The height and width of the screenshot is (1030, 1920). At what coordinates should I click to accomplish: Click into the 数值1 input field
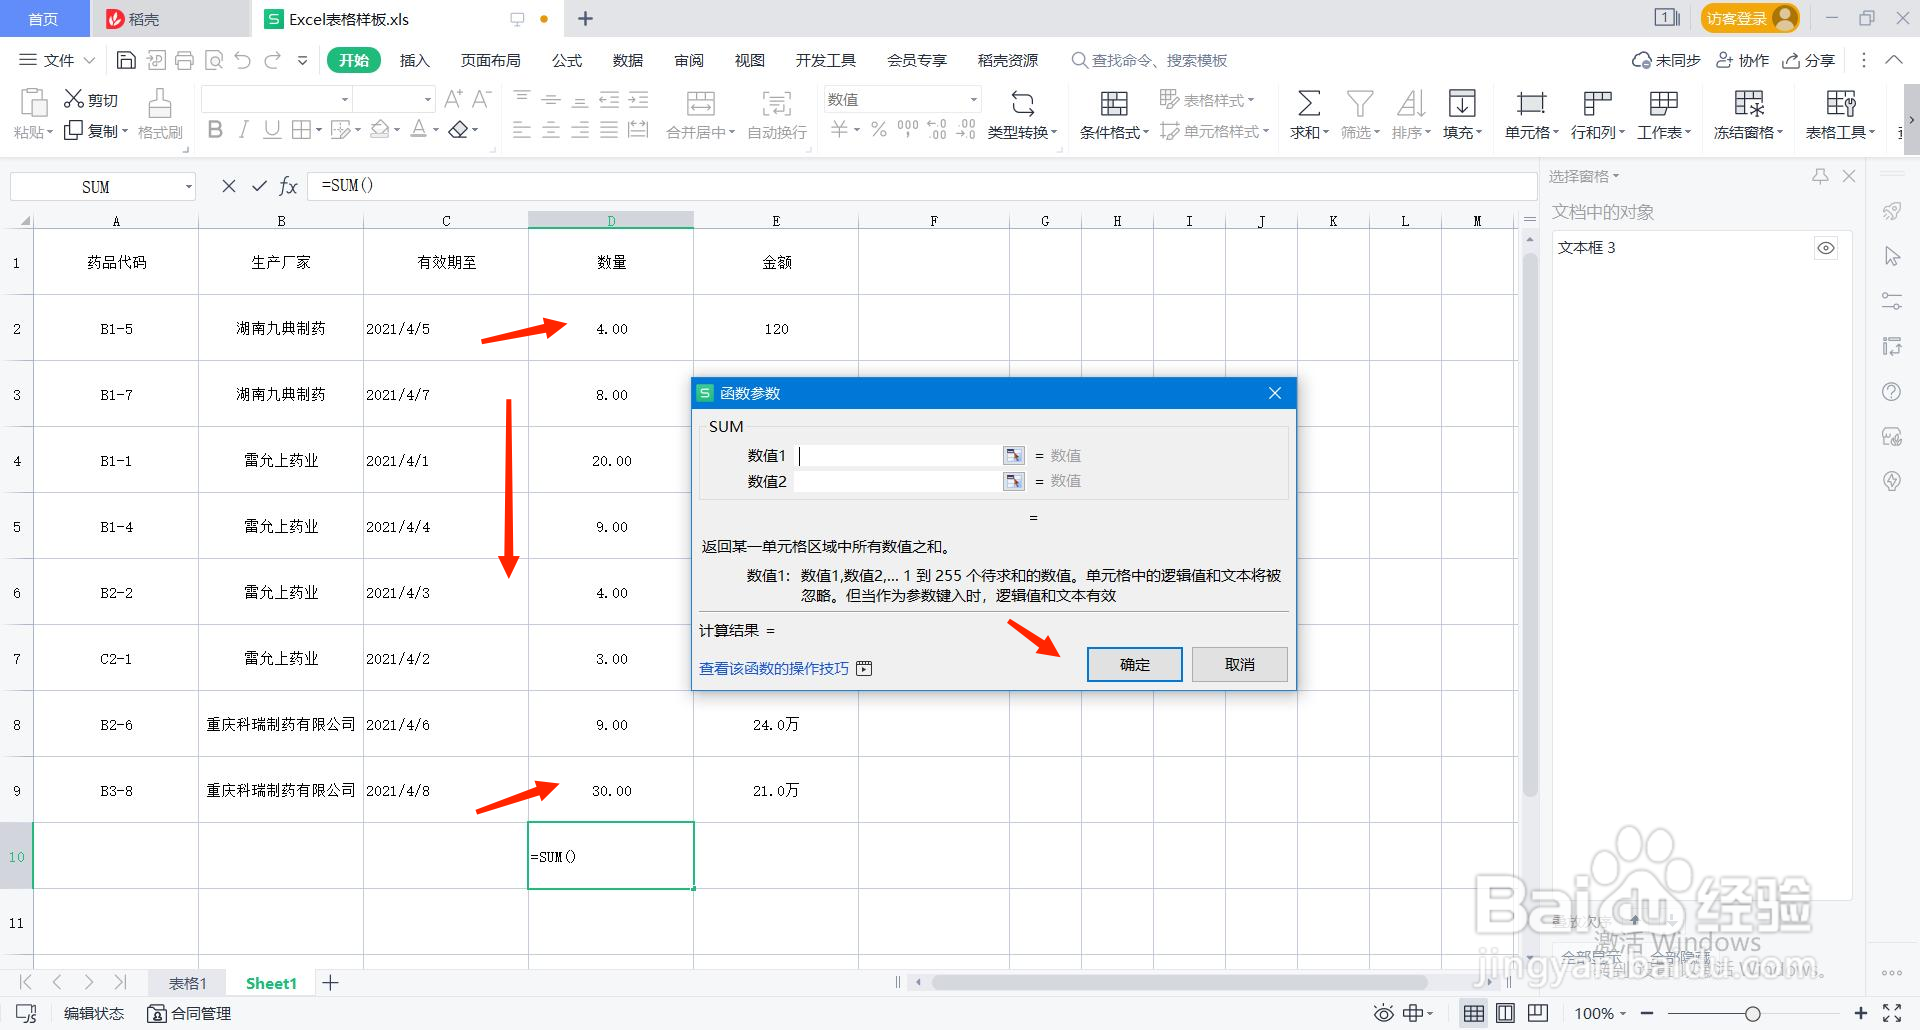coord(899,455)
